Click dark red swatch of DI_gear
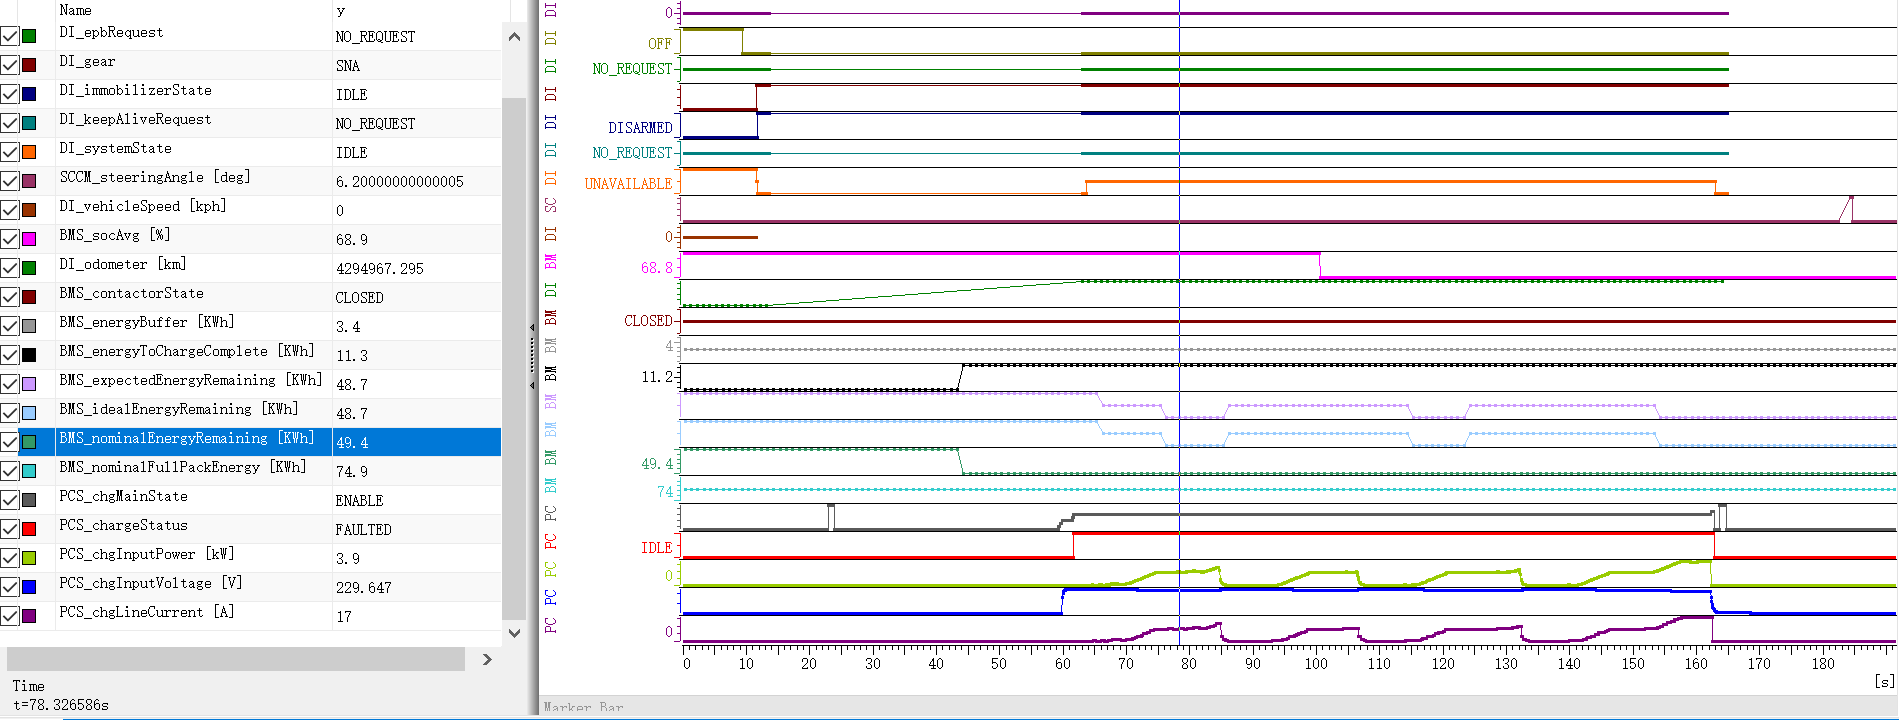Screen dimensions: 1899x720 click(29, 65)
